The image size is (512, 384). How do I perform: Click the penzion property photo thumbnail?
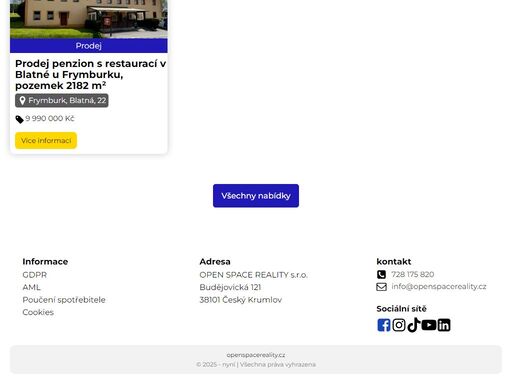tap(89, 19)
